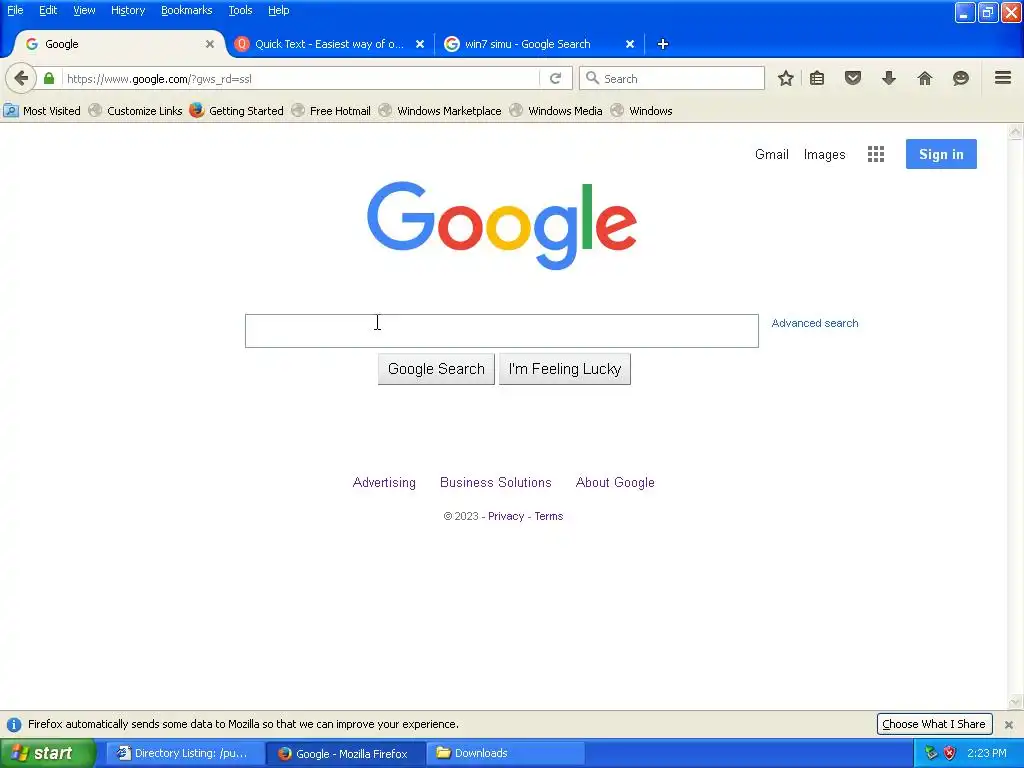This screenshot has width=1024, height=768.
Task: Switch to Google - Mozilla Firefox taskbar button
Action: [345, 753]
